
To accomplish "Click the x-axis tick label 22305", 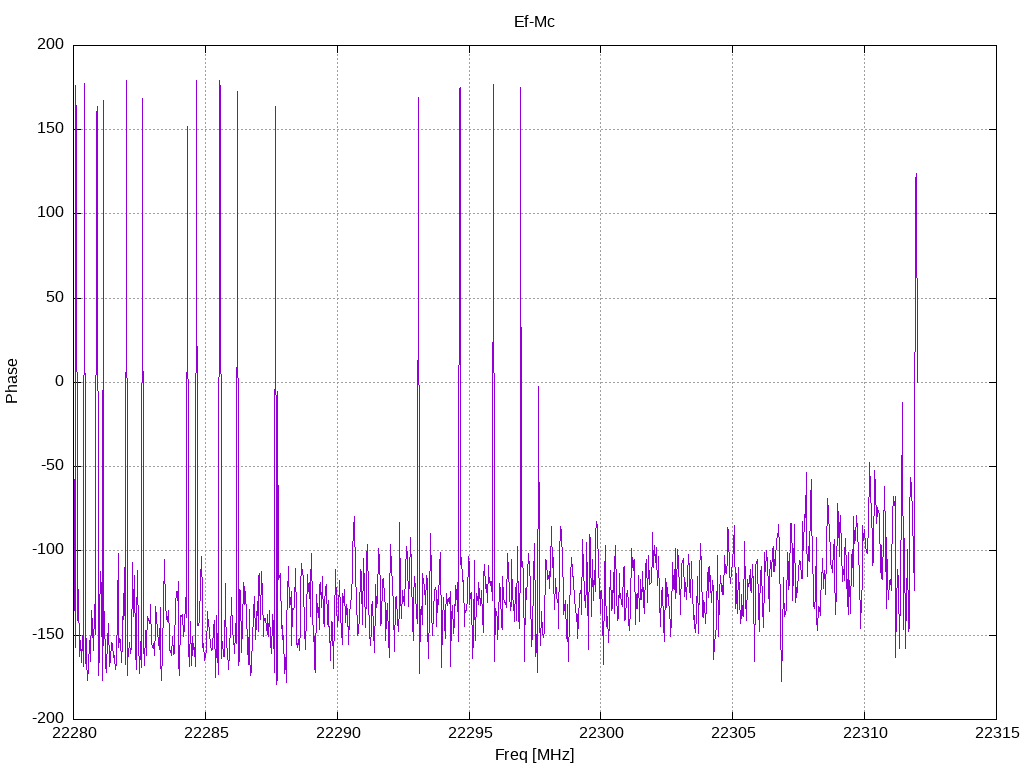I will pyautogui.click(x=733, y=733).
